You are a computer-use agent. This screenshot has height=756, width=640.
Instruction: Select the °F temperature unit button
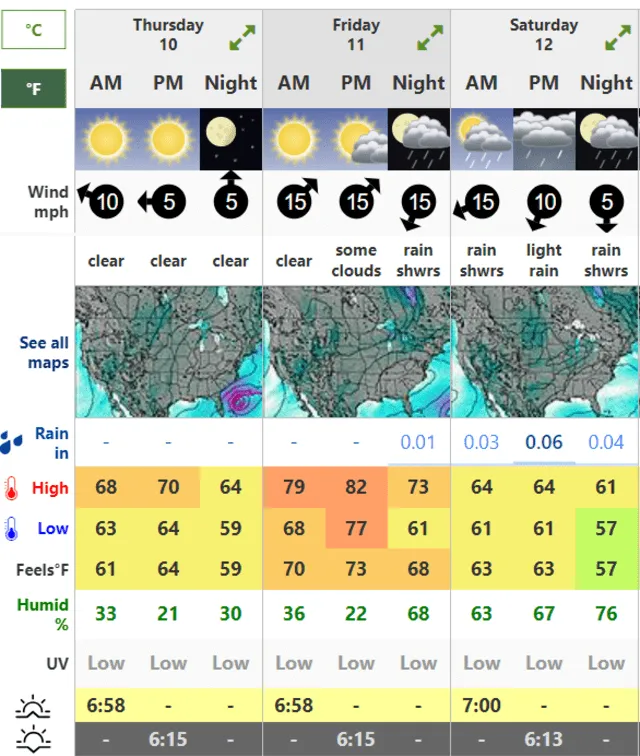pyautogui.click(x=34, y=89)
